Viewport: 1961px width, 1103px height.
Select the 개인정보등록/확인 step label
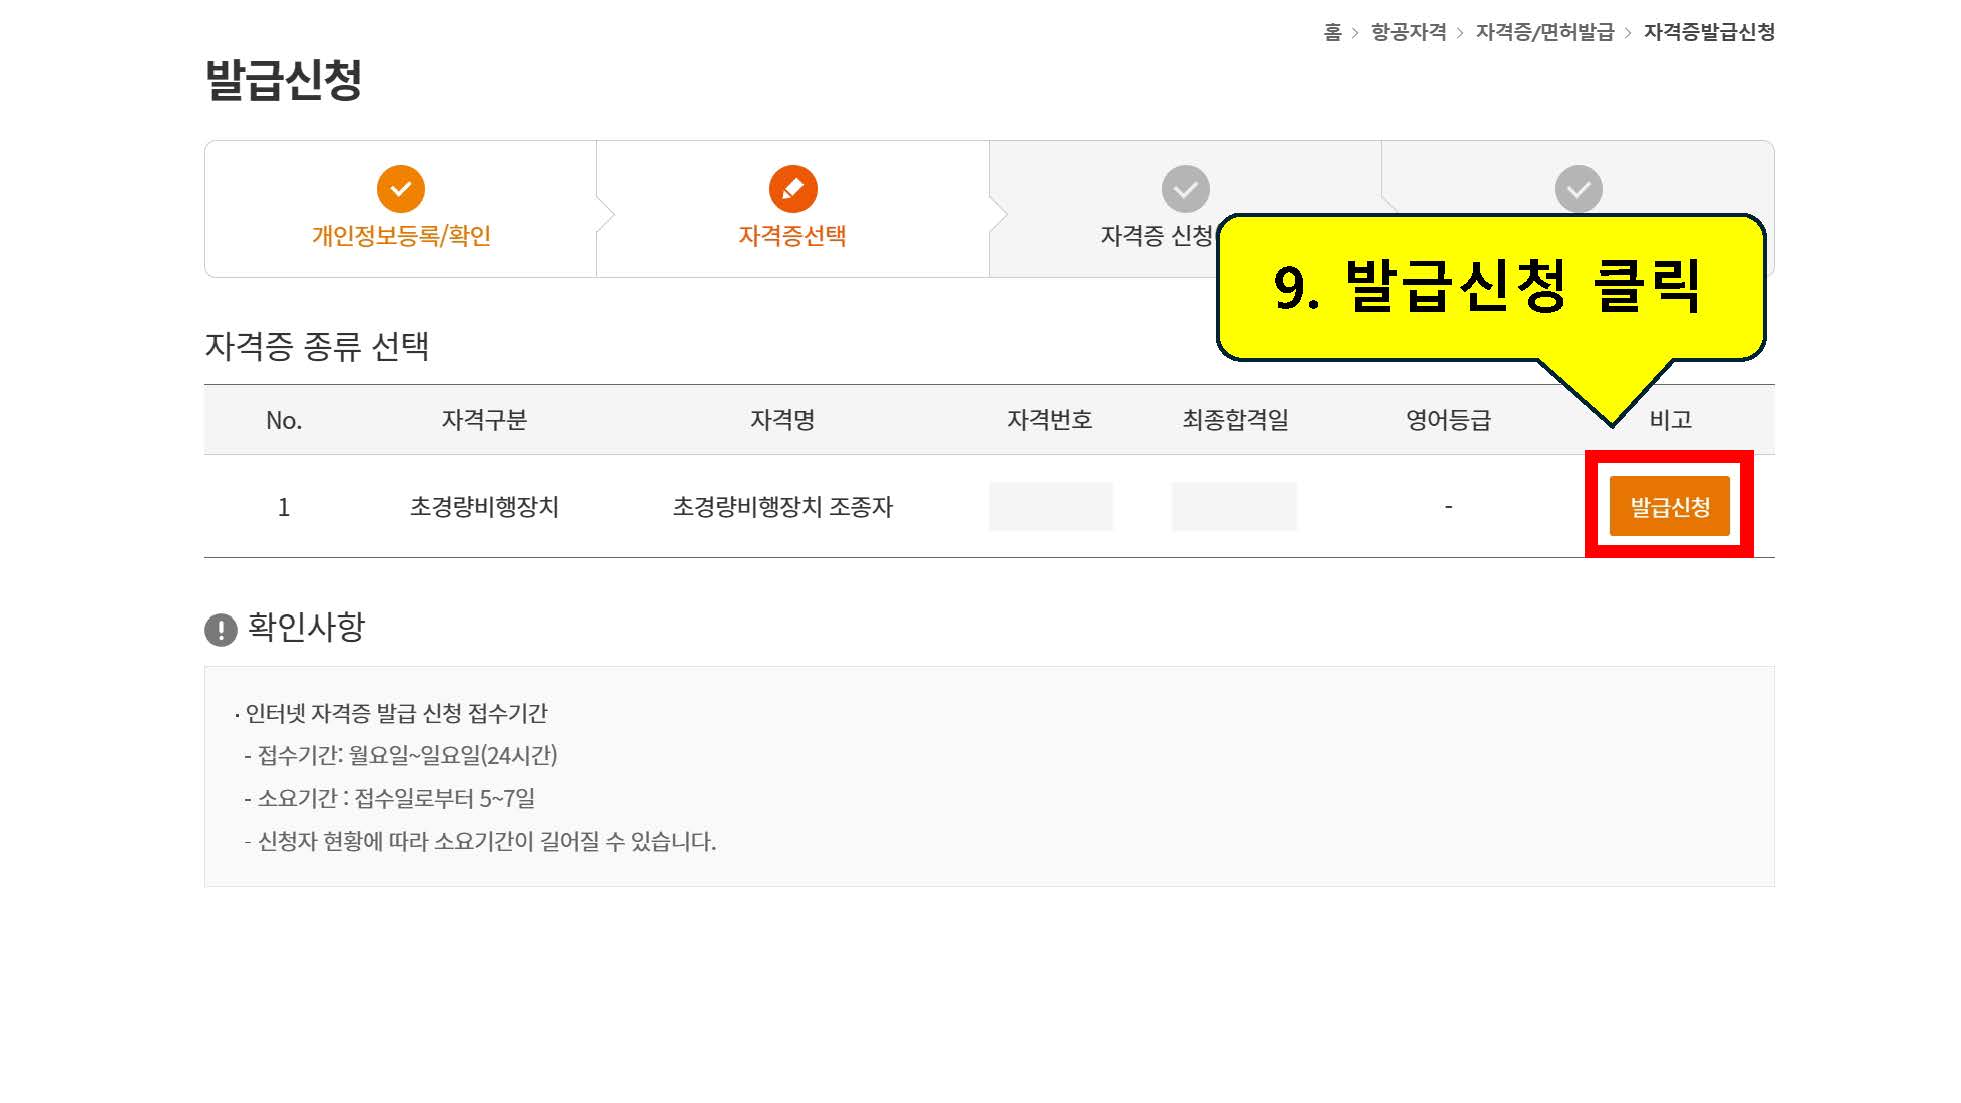401,236
